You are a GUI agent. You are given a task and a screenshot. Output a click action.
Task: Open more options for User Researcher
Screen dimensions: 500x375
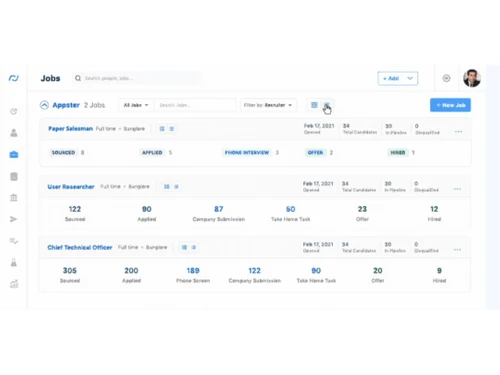click(457, 189)
